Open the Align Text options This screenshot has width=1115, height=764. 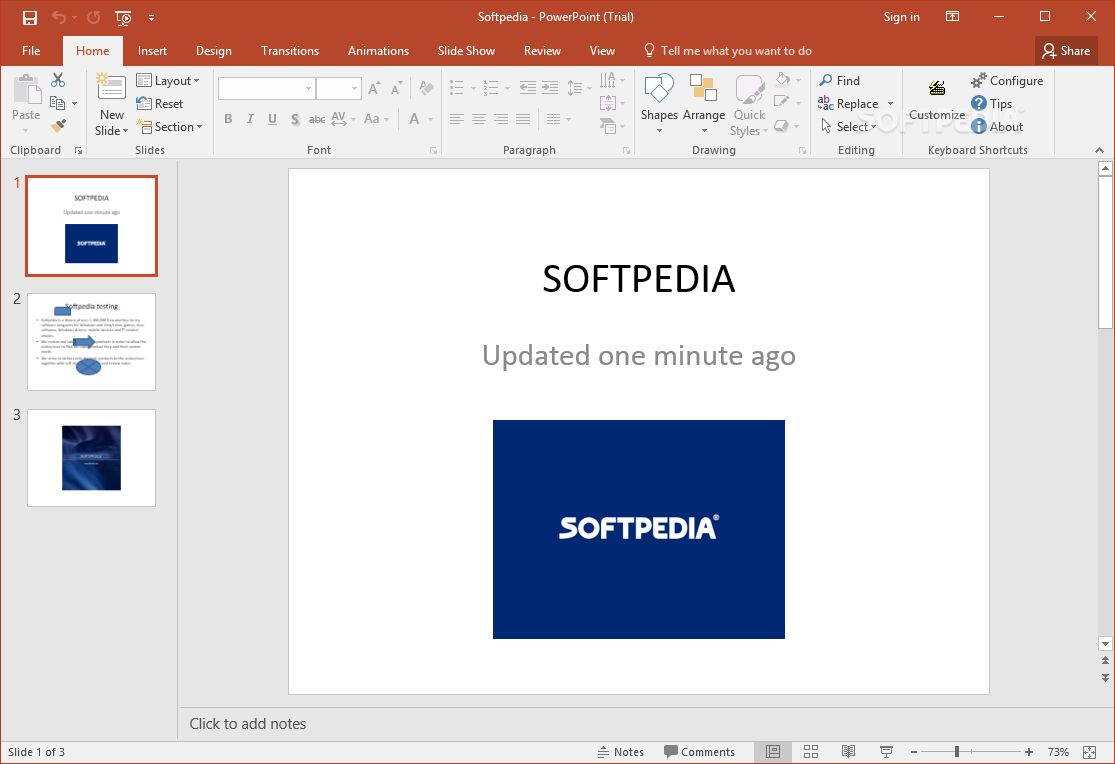611,103
